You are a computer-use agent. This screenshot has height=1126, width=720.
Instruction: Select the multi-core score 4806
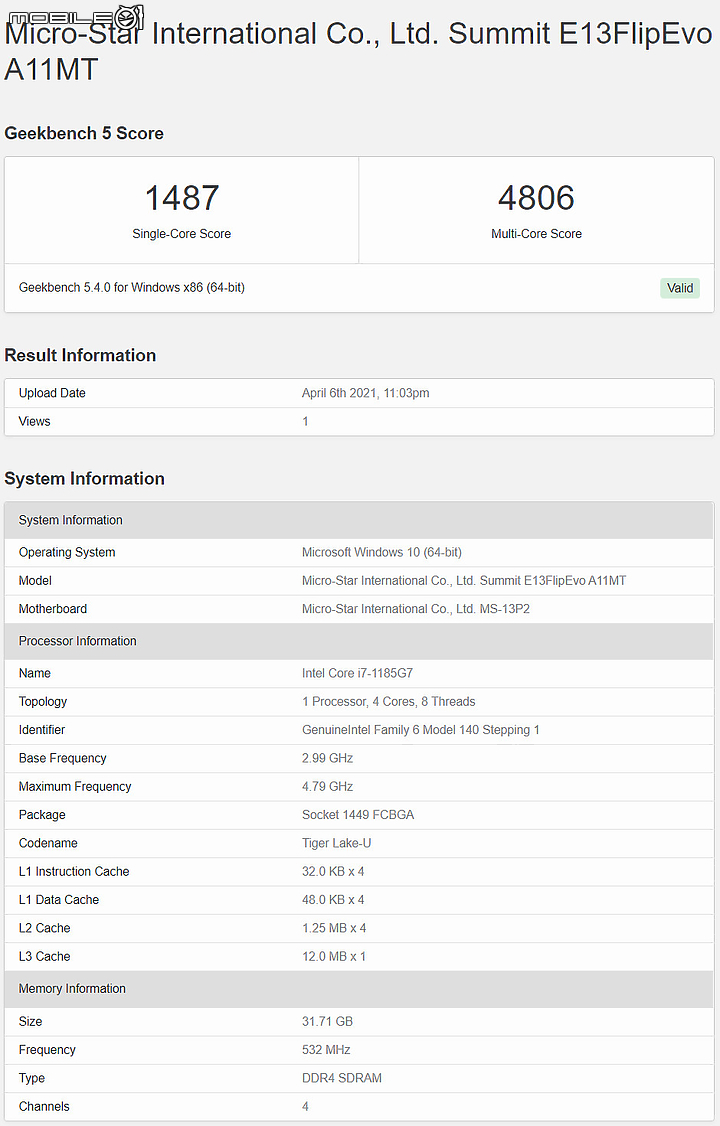(536, 197)
